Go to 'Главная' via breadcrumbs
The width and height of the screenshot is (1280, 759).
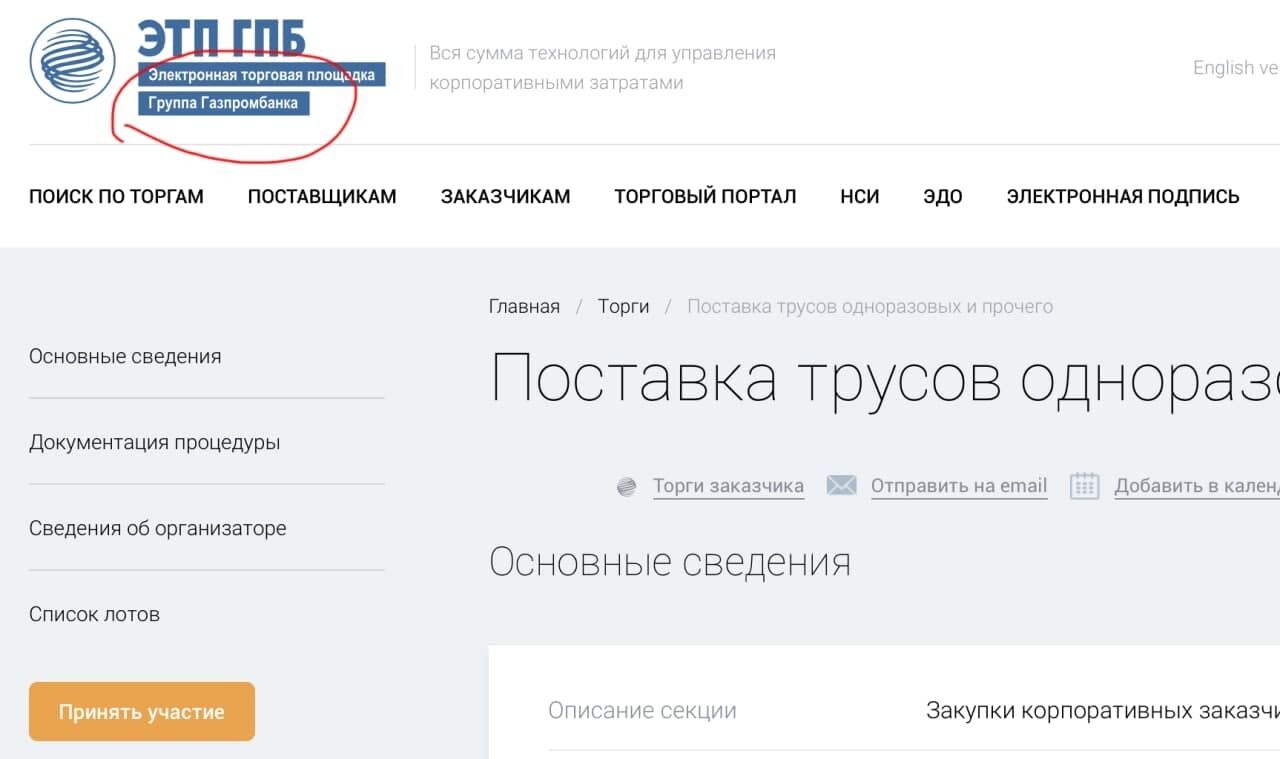coord(523,306)
